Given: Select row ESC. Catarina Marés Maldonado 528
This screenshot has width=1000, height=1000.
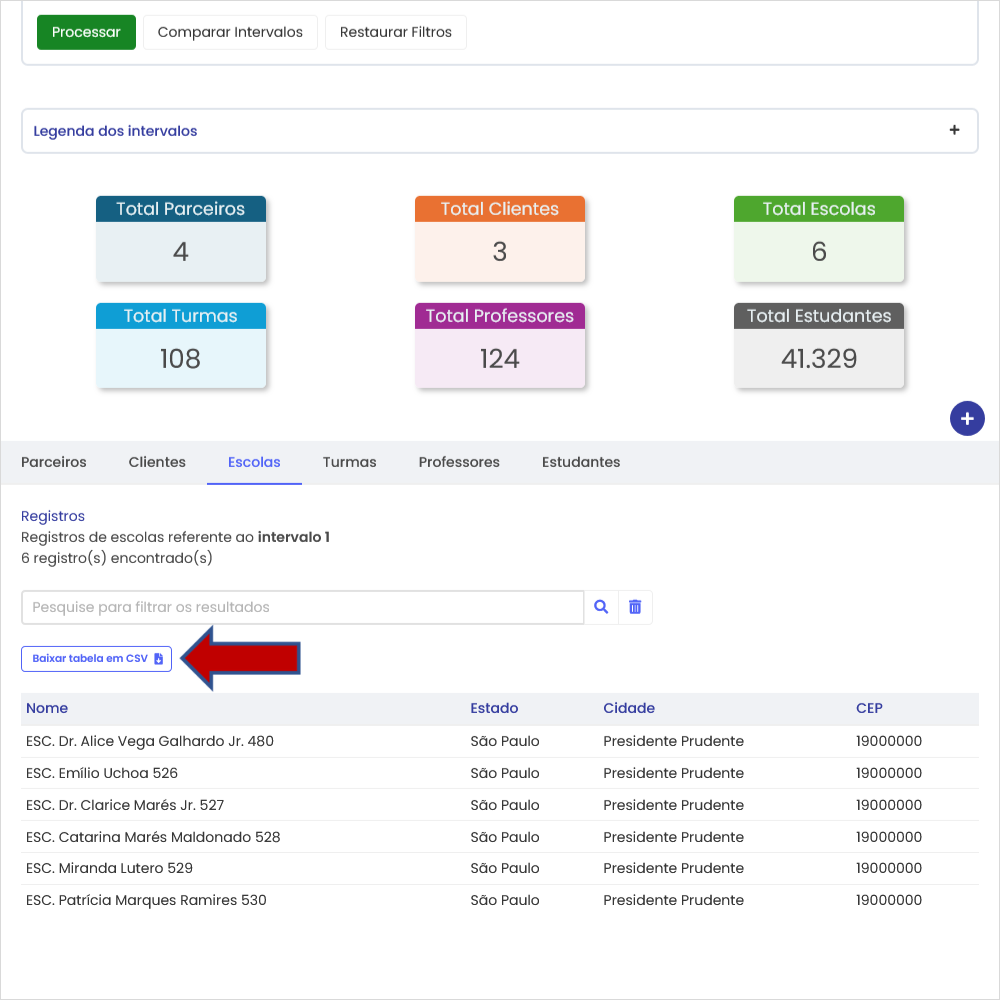Looking at the screenshot, I should coord(500,837).
